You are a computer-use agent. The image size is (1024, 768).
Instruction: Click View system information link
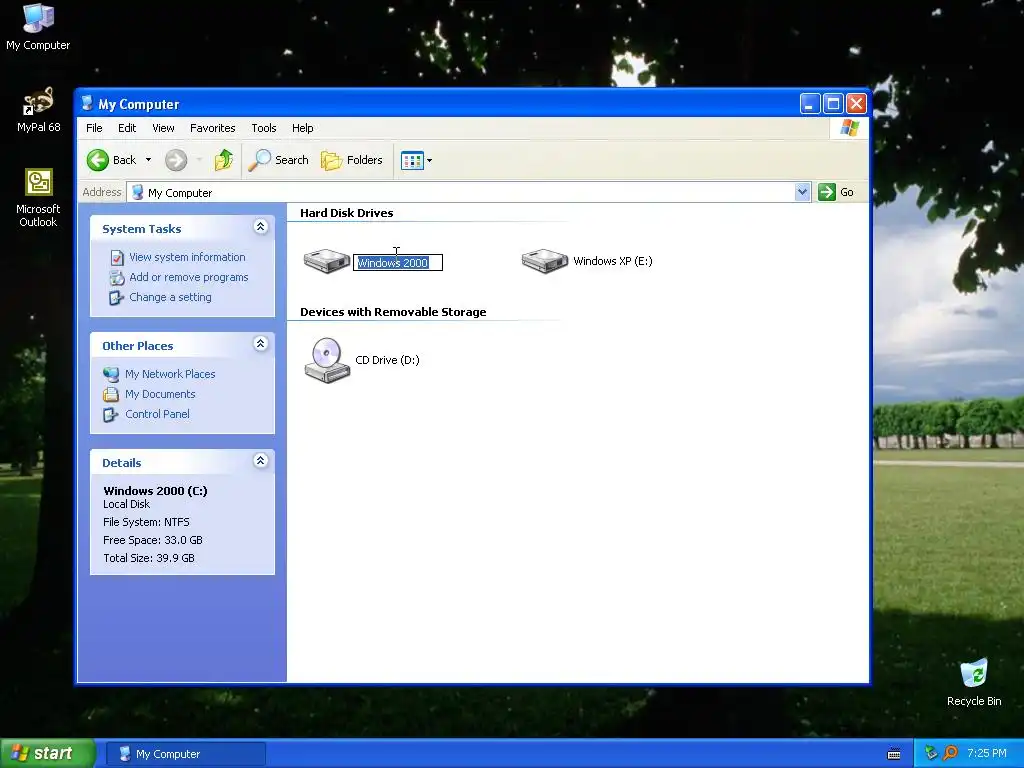(187, 257)
